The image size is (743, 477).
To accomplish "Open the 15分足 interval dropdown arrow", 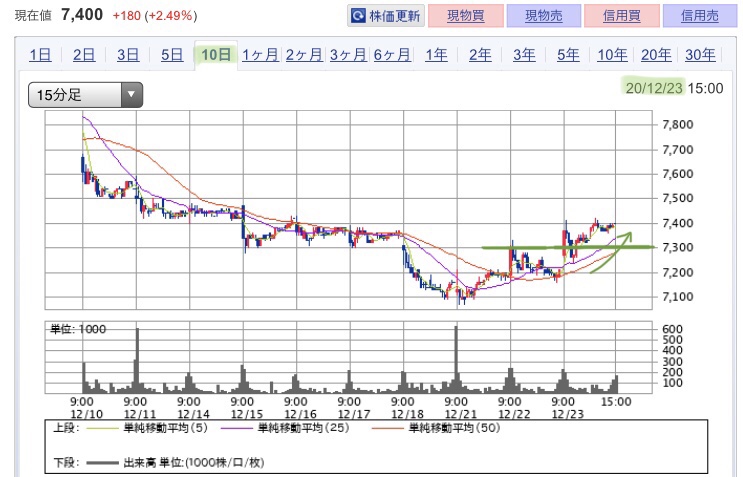I will click(x=132, y=95).
